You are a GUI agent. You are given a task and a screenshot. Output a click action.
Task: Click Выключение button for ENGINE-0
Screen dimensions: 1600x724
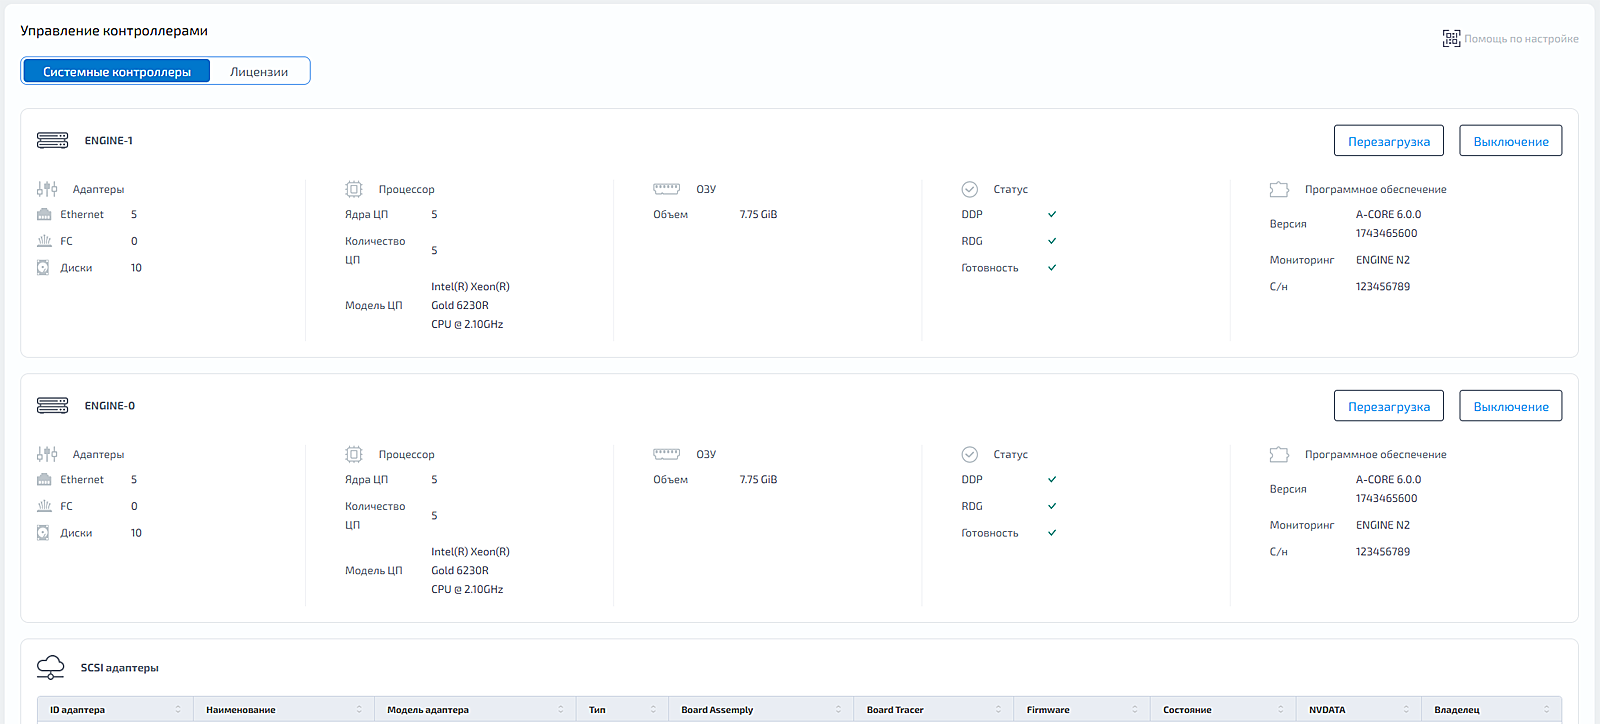pyautogui.click(x=1511, y=406)
